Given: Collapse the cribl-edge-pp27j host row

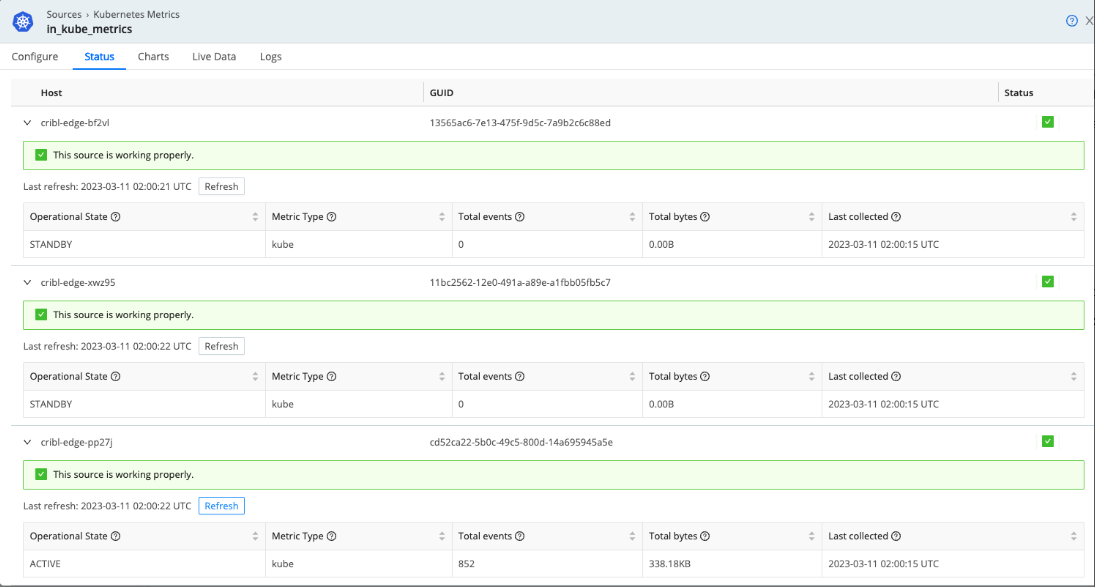Looking at the screenshot, I should 27,442.
